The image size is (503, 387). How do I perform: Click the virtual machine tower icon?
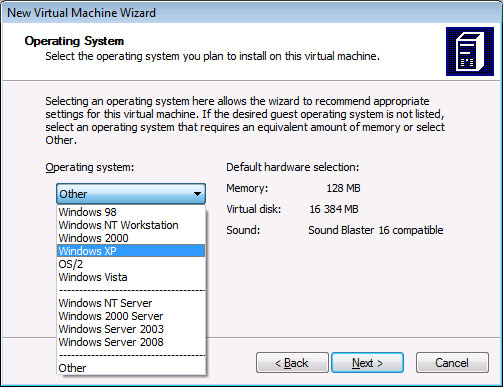(470, 51)
